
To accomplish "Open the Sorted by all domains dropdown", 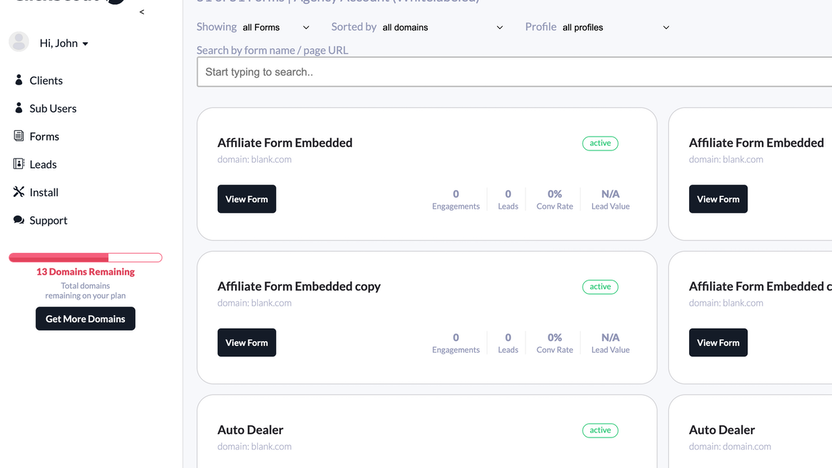I will 442,28.
